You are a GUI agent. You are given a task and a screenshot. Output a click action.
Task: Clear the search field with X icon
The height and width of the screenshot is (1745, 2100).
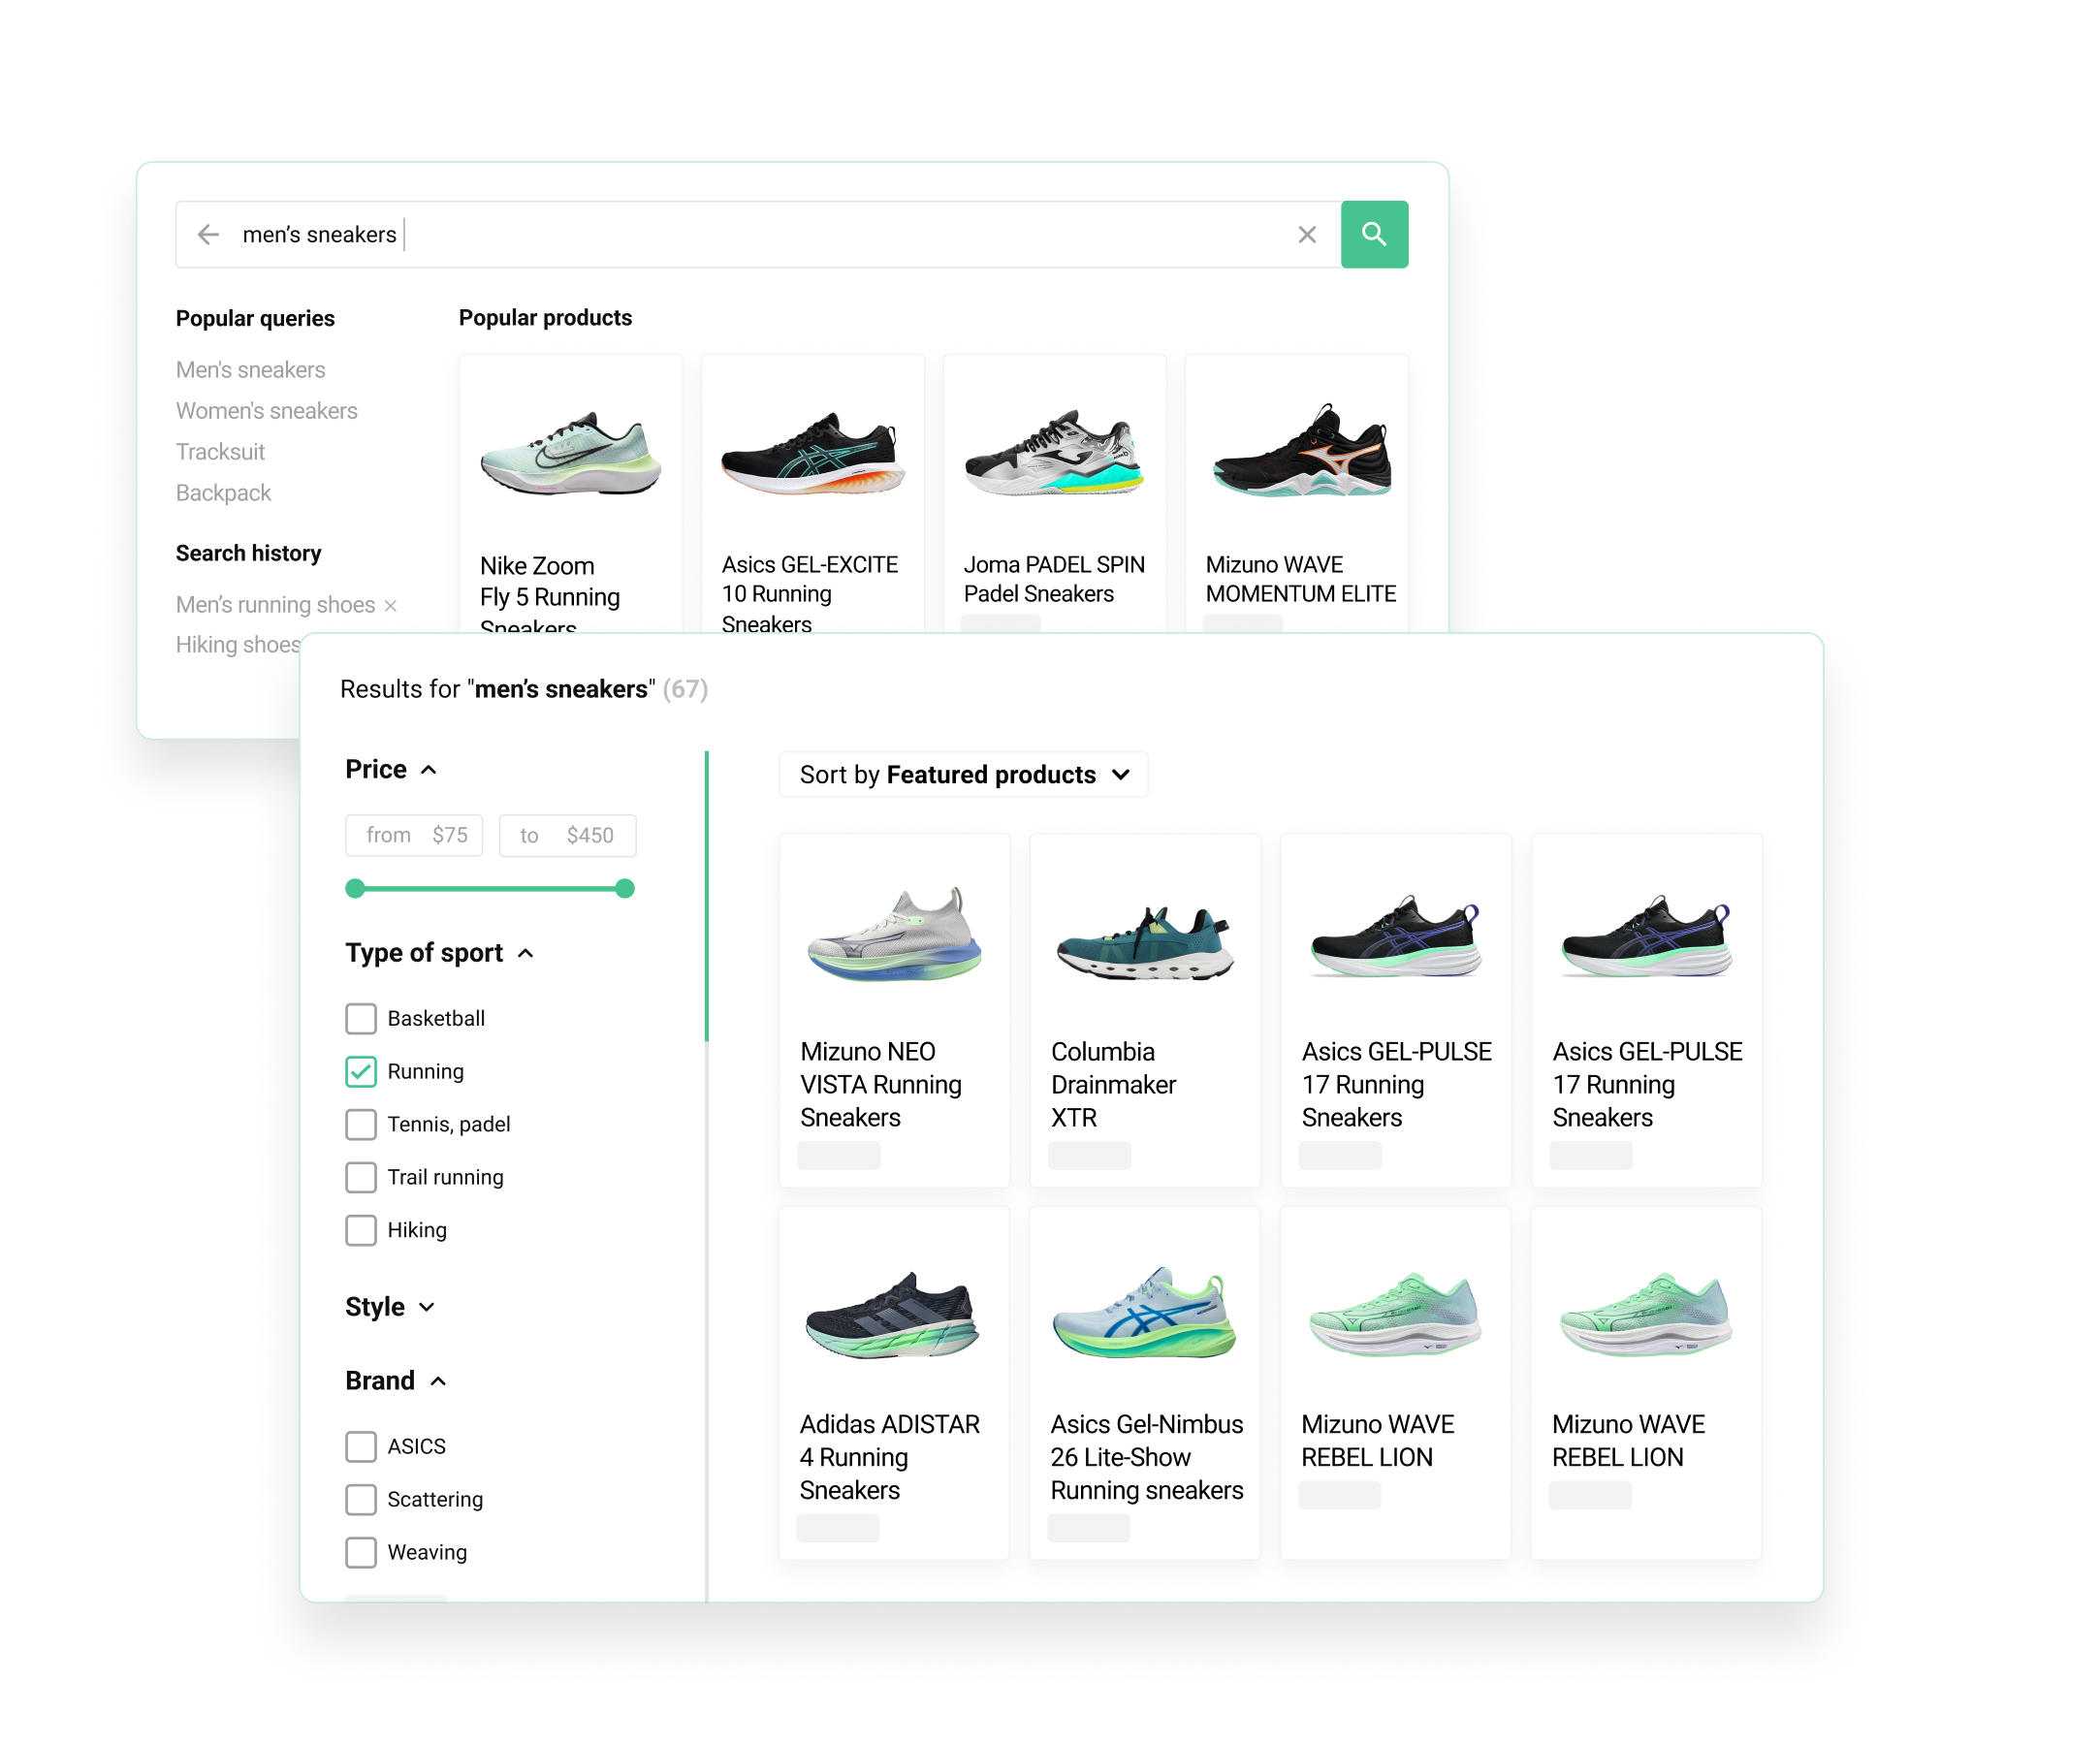point(1307,235)
